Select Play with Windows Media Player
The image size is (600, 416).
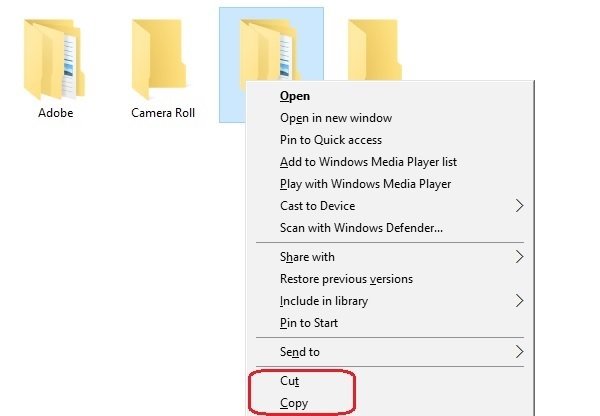pos(366,184)
